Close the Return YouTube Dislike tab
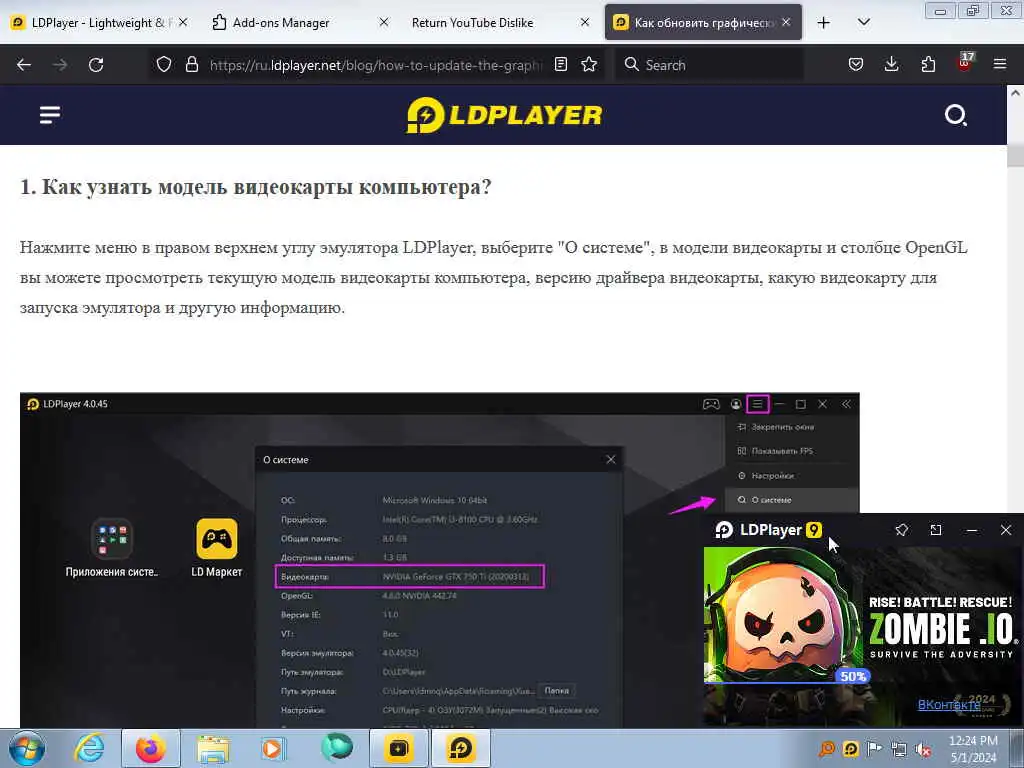This screenshot has height=768, width=1024. pyautogui.click(x=585, y=22)
